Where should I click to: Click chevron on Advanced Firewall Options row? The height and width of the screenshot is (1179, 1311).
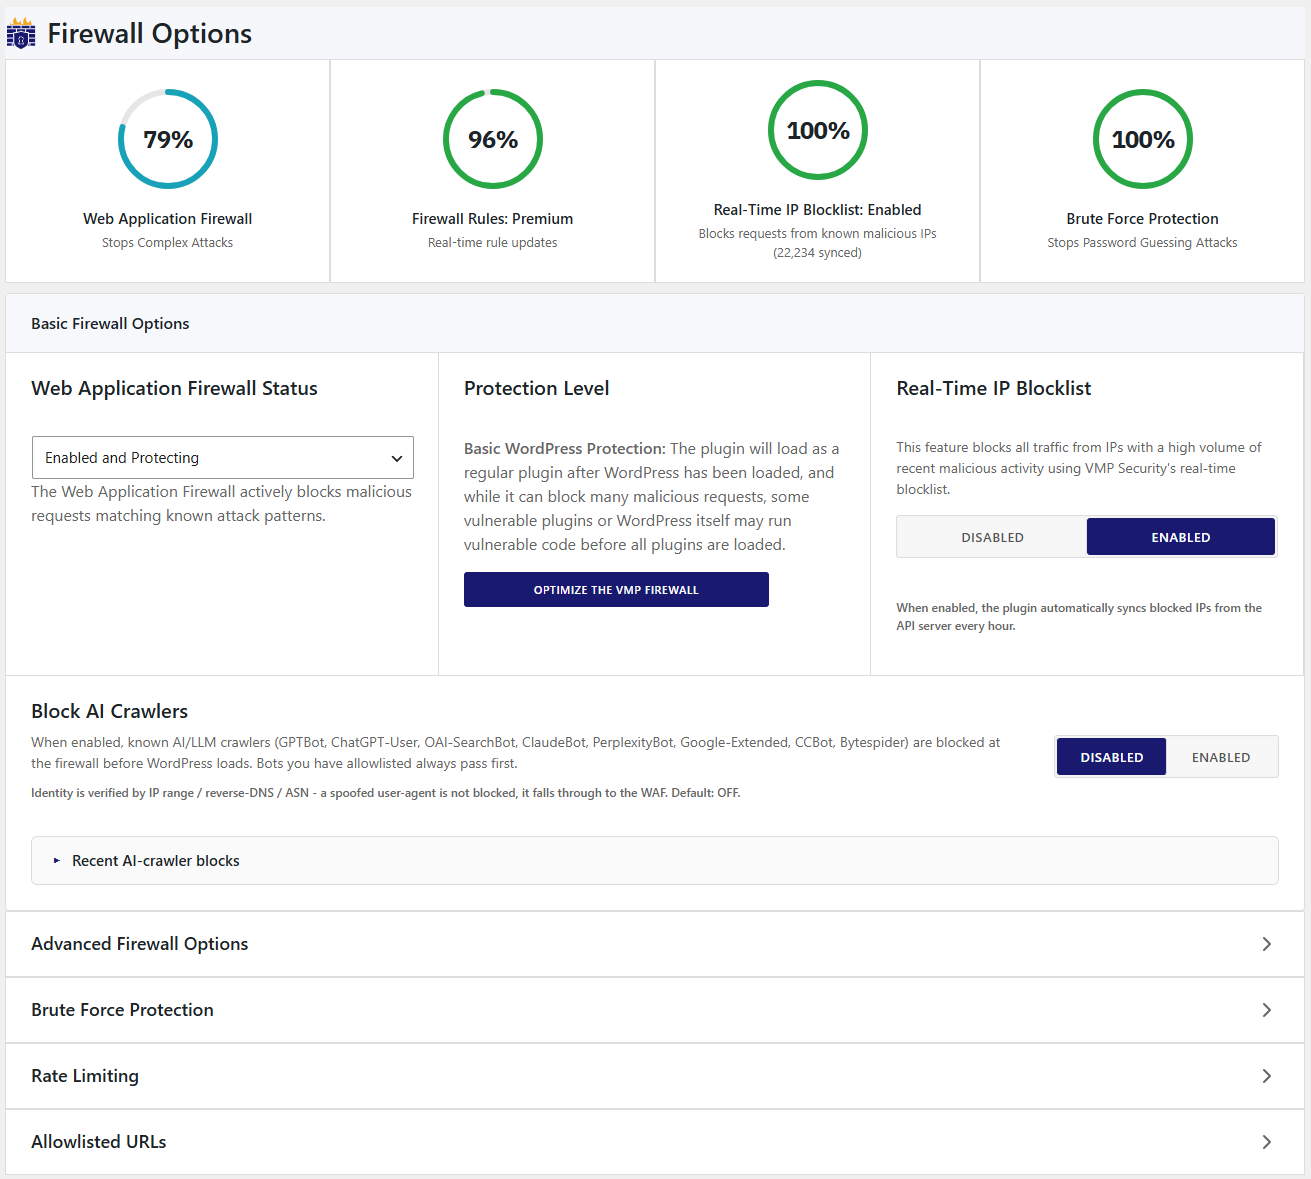click(x=1267, y=944)
